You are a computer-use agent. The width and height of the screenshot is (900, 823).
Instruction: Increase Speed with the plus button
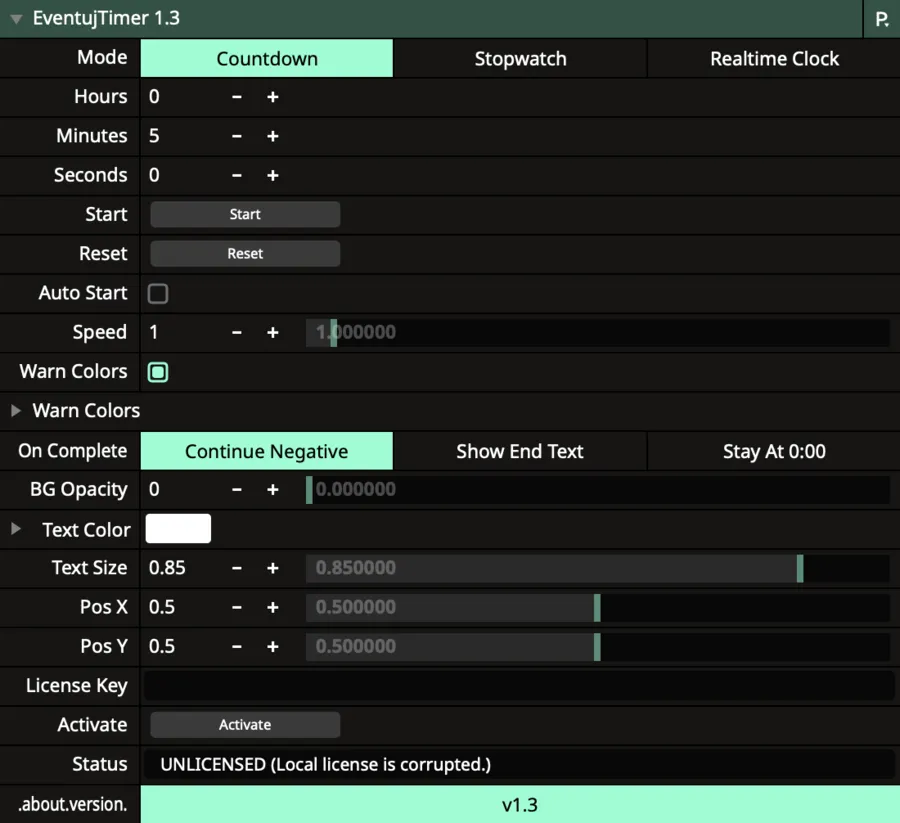point(273,332)
